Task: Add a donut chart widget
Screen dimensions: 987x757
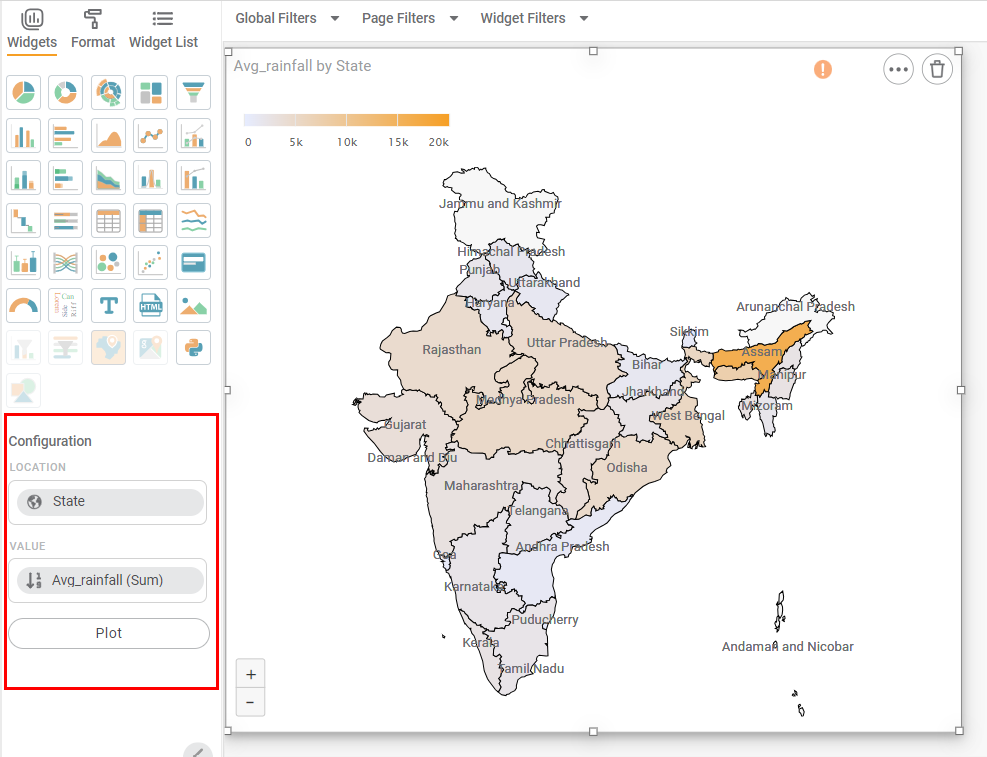Action: tap(66, 93)
